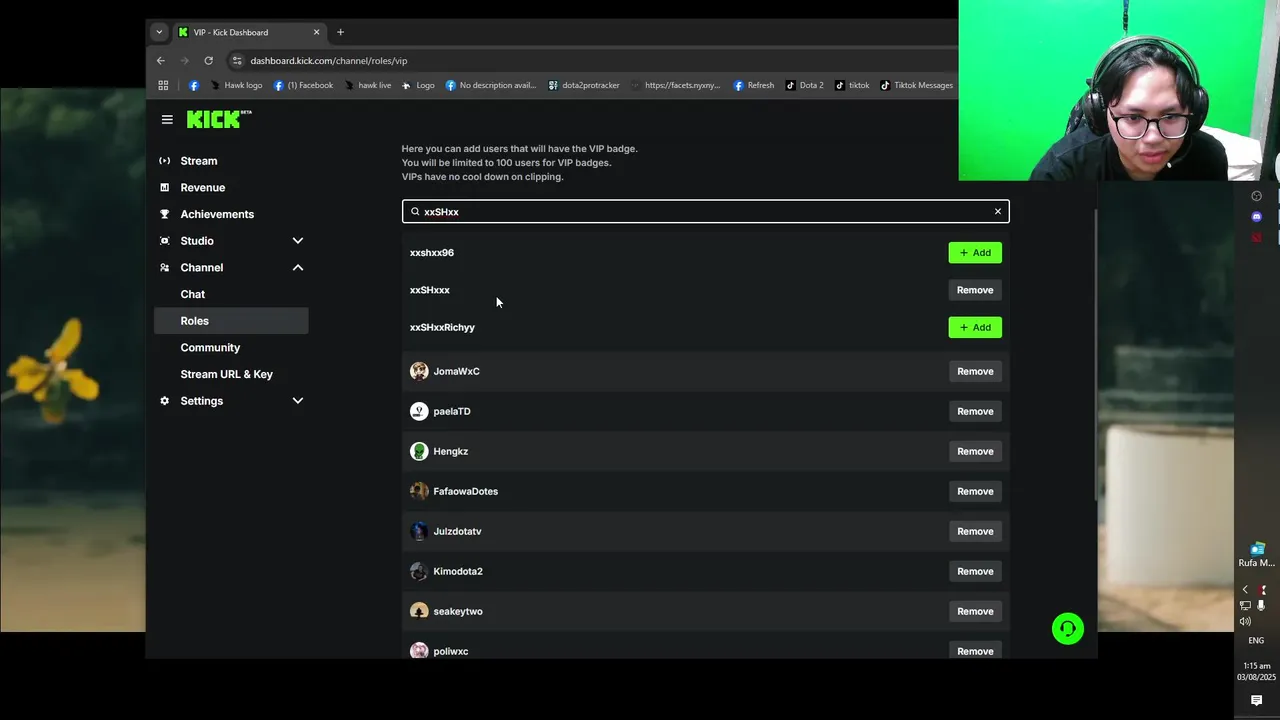
Task: Click seakeytwo's avatar
Action: coord(419,611)
